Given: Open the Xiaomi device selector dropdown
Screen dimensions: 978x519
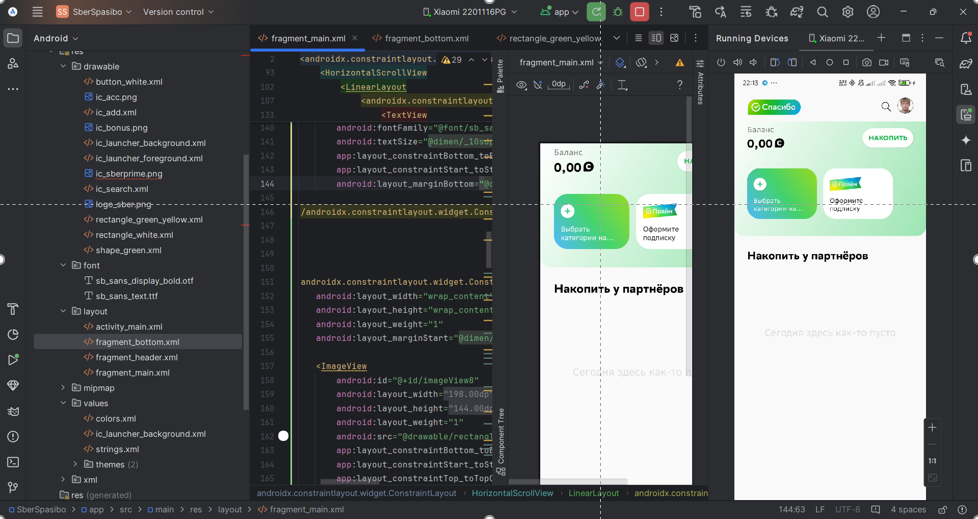Looking at the screenshot, I should (470, 12).
